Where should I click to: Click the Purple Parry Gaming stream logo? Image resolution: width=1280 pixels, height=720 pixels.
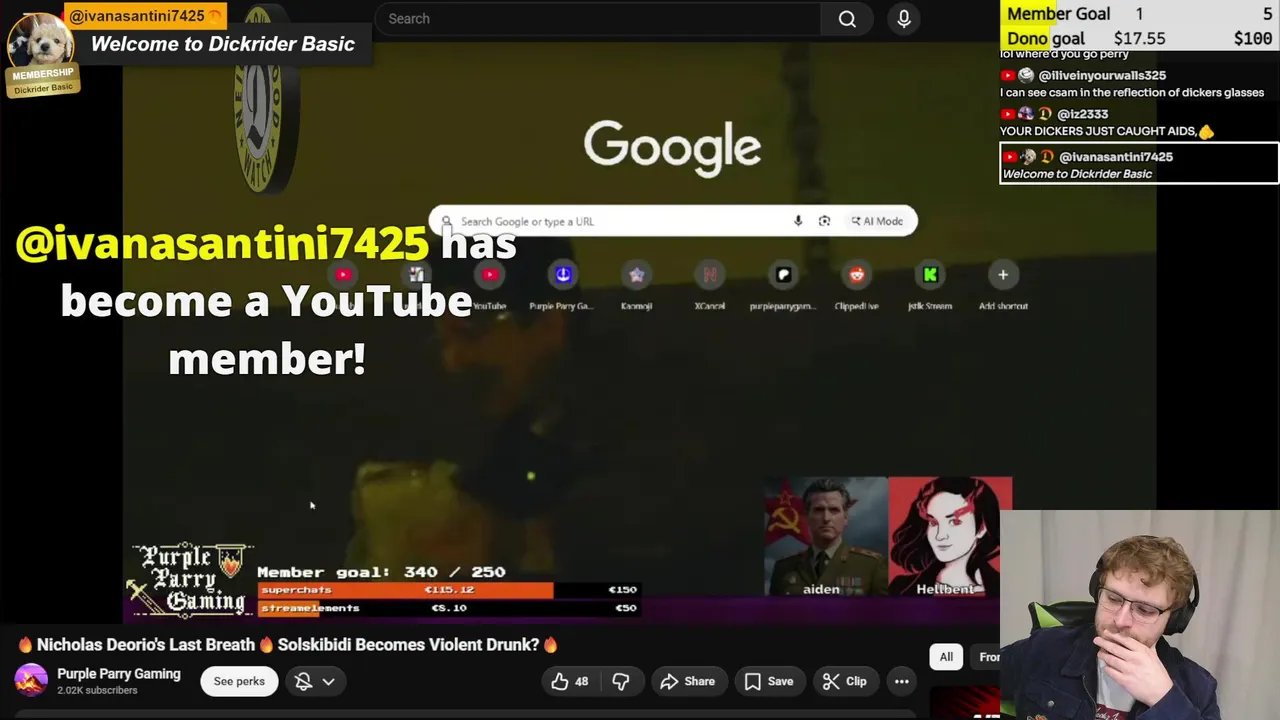point(191,579)
